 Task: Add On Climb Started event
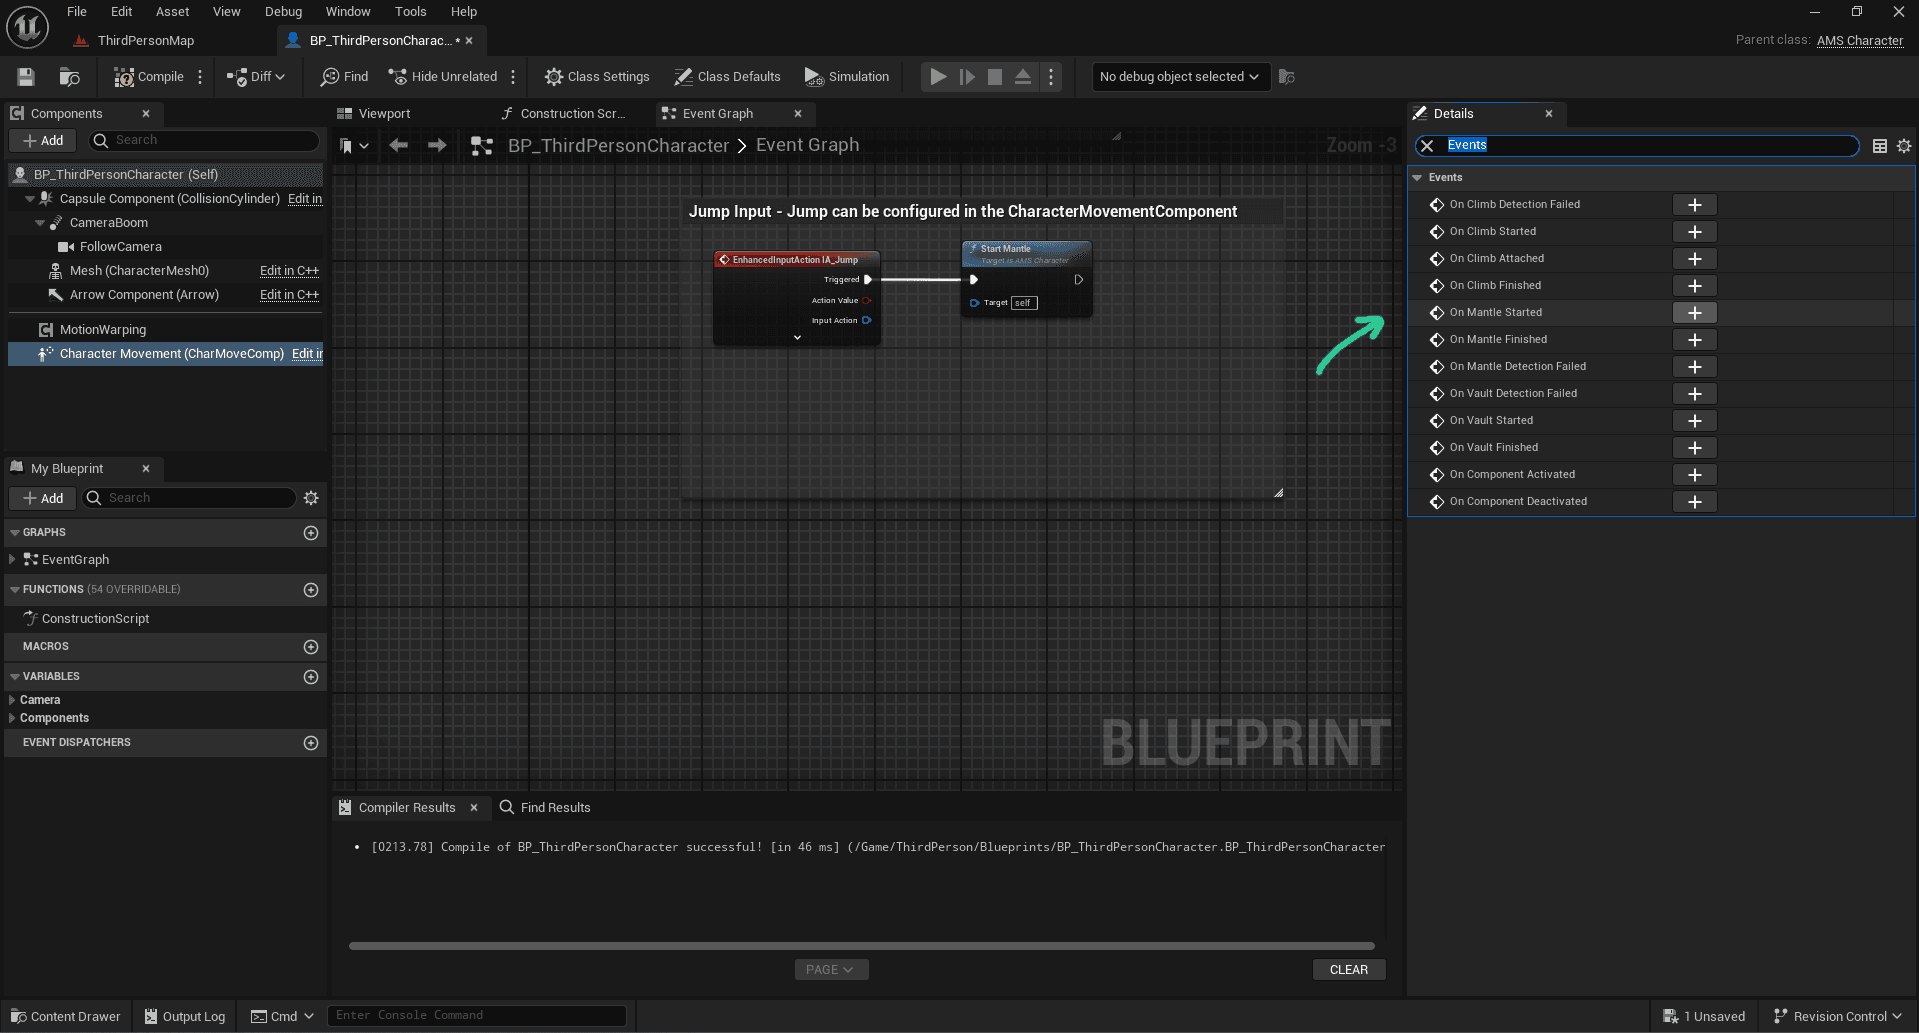1695,232
